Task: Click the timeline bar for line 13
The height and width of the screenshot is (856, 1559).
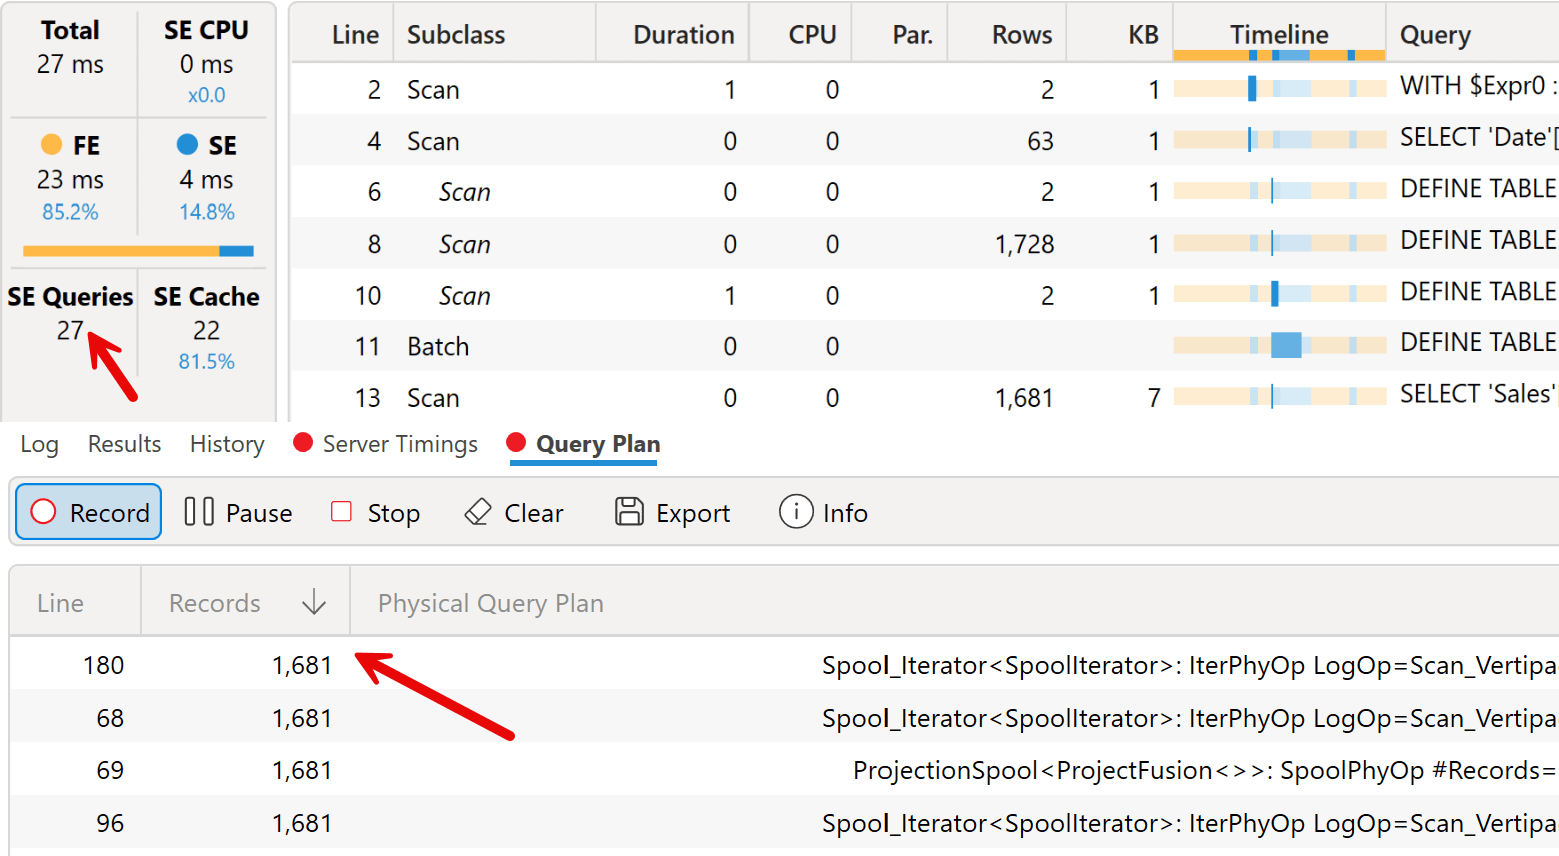Action: [x=1278, y=397]
